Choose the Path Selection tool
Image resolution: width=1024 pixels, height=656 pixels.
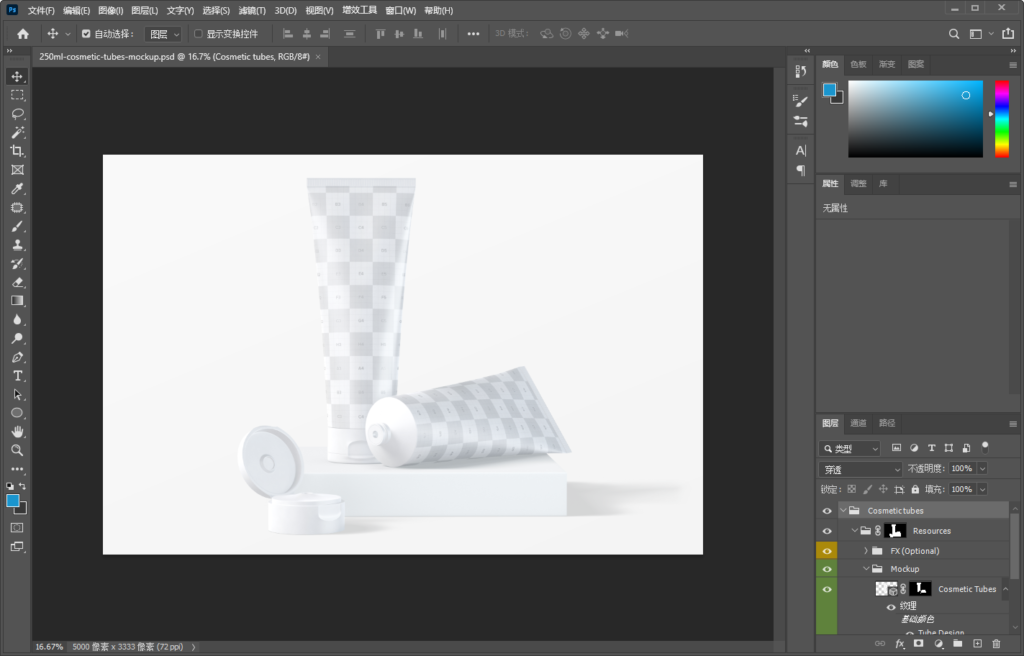point(17,395)
